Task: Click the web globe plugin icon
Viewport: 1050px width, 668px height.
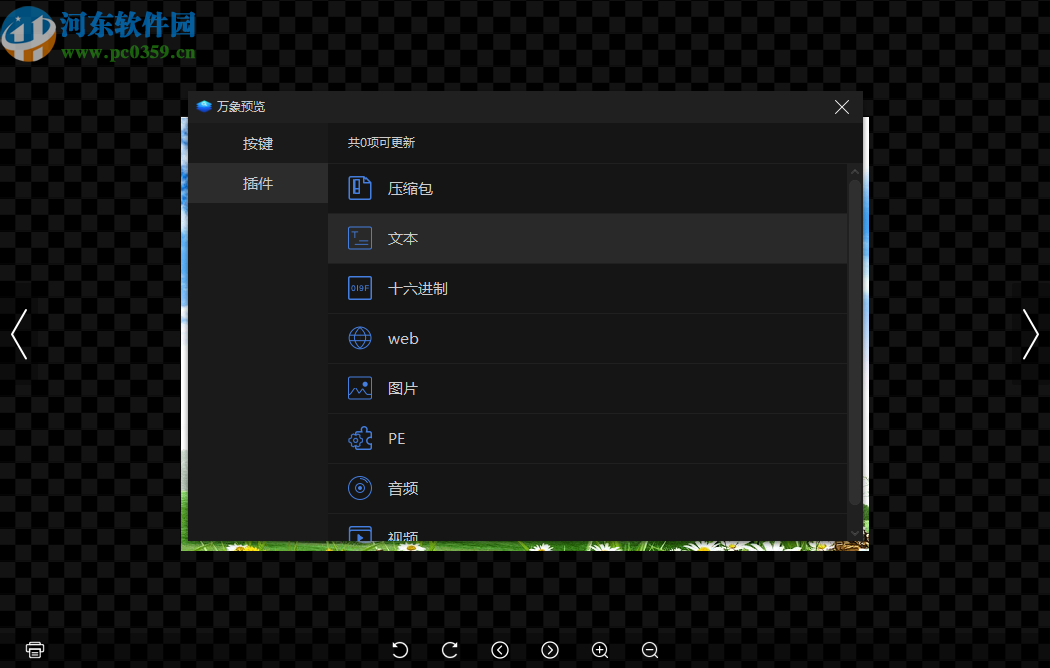Action: (x=360, y=337)
